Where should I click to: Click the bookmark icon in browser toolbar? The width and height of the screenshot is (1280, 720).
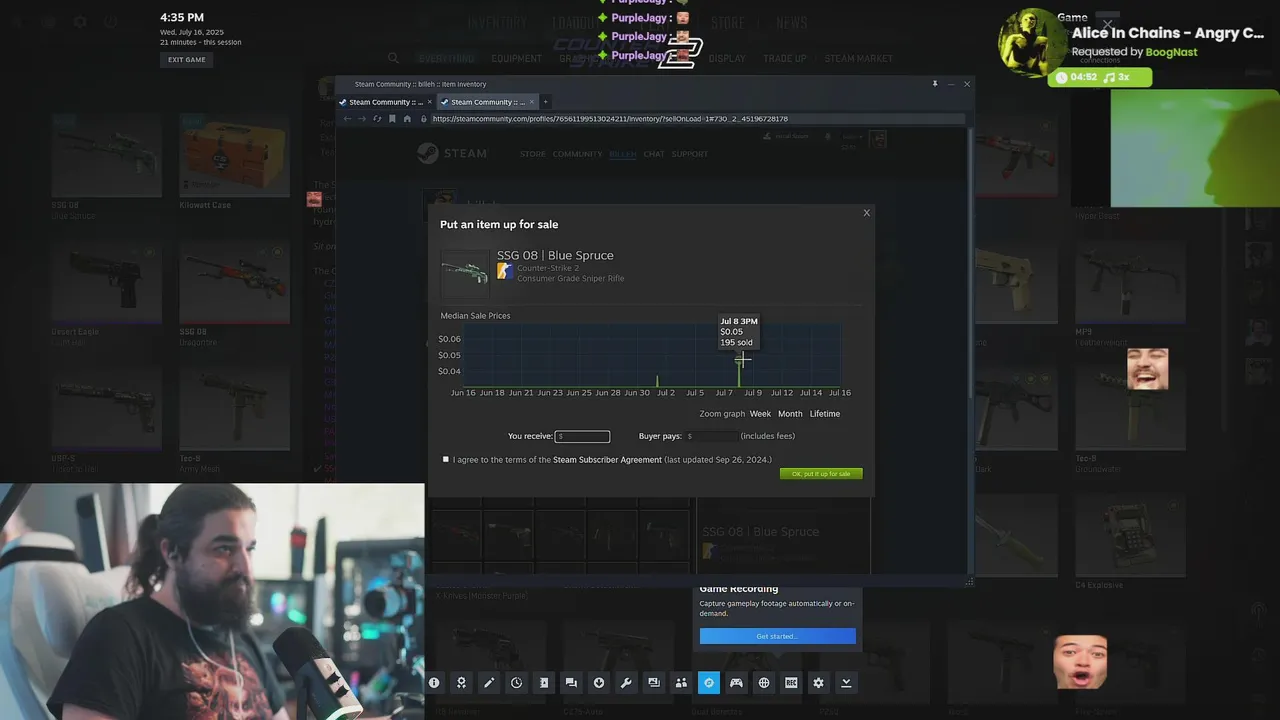[x=392, y=119]
